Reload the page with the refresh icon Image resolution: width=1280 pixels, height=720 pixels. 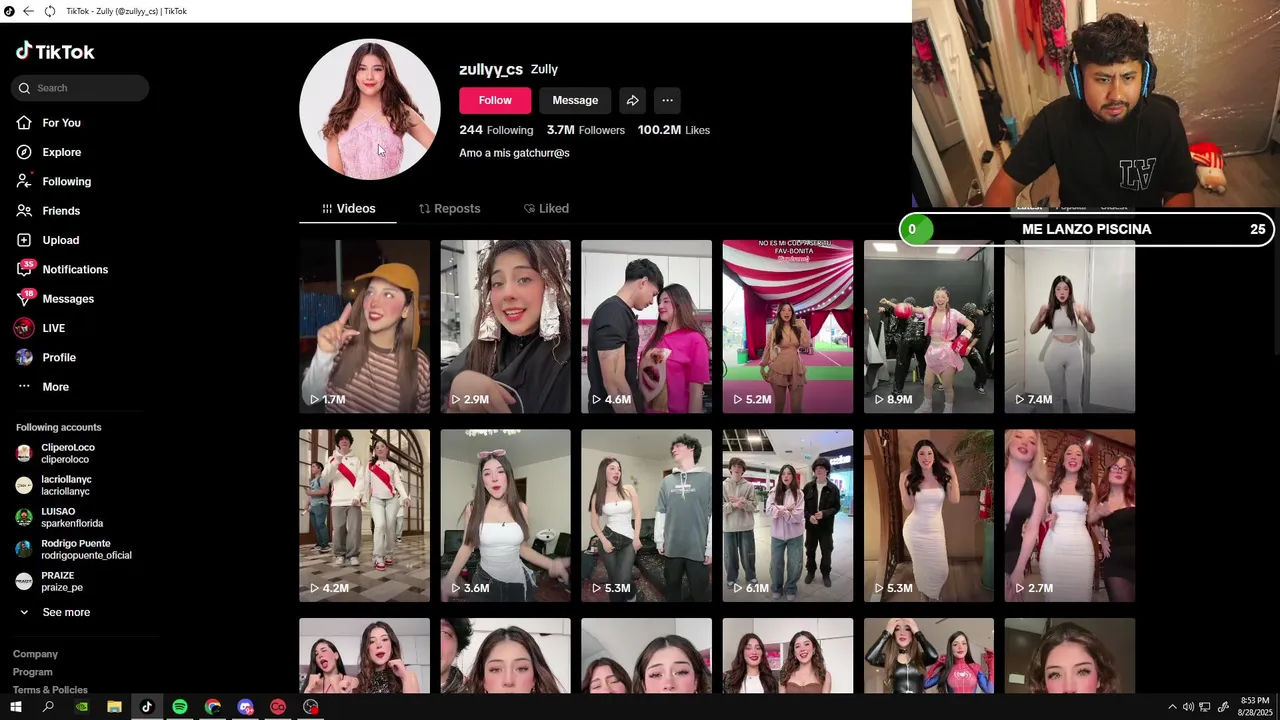(x=50, y=11)
